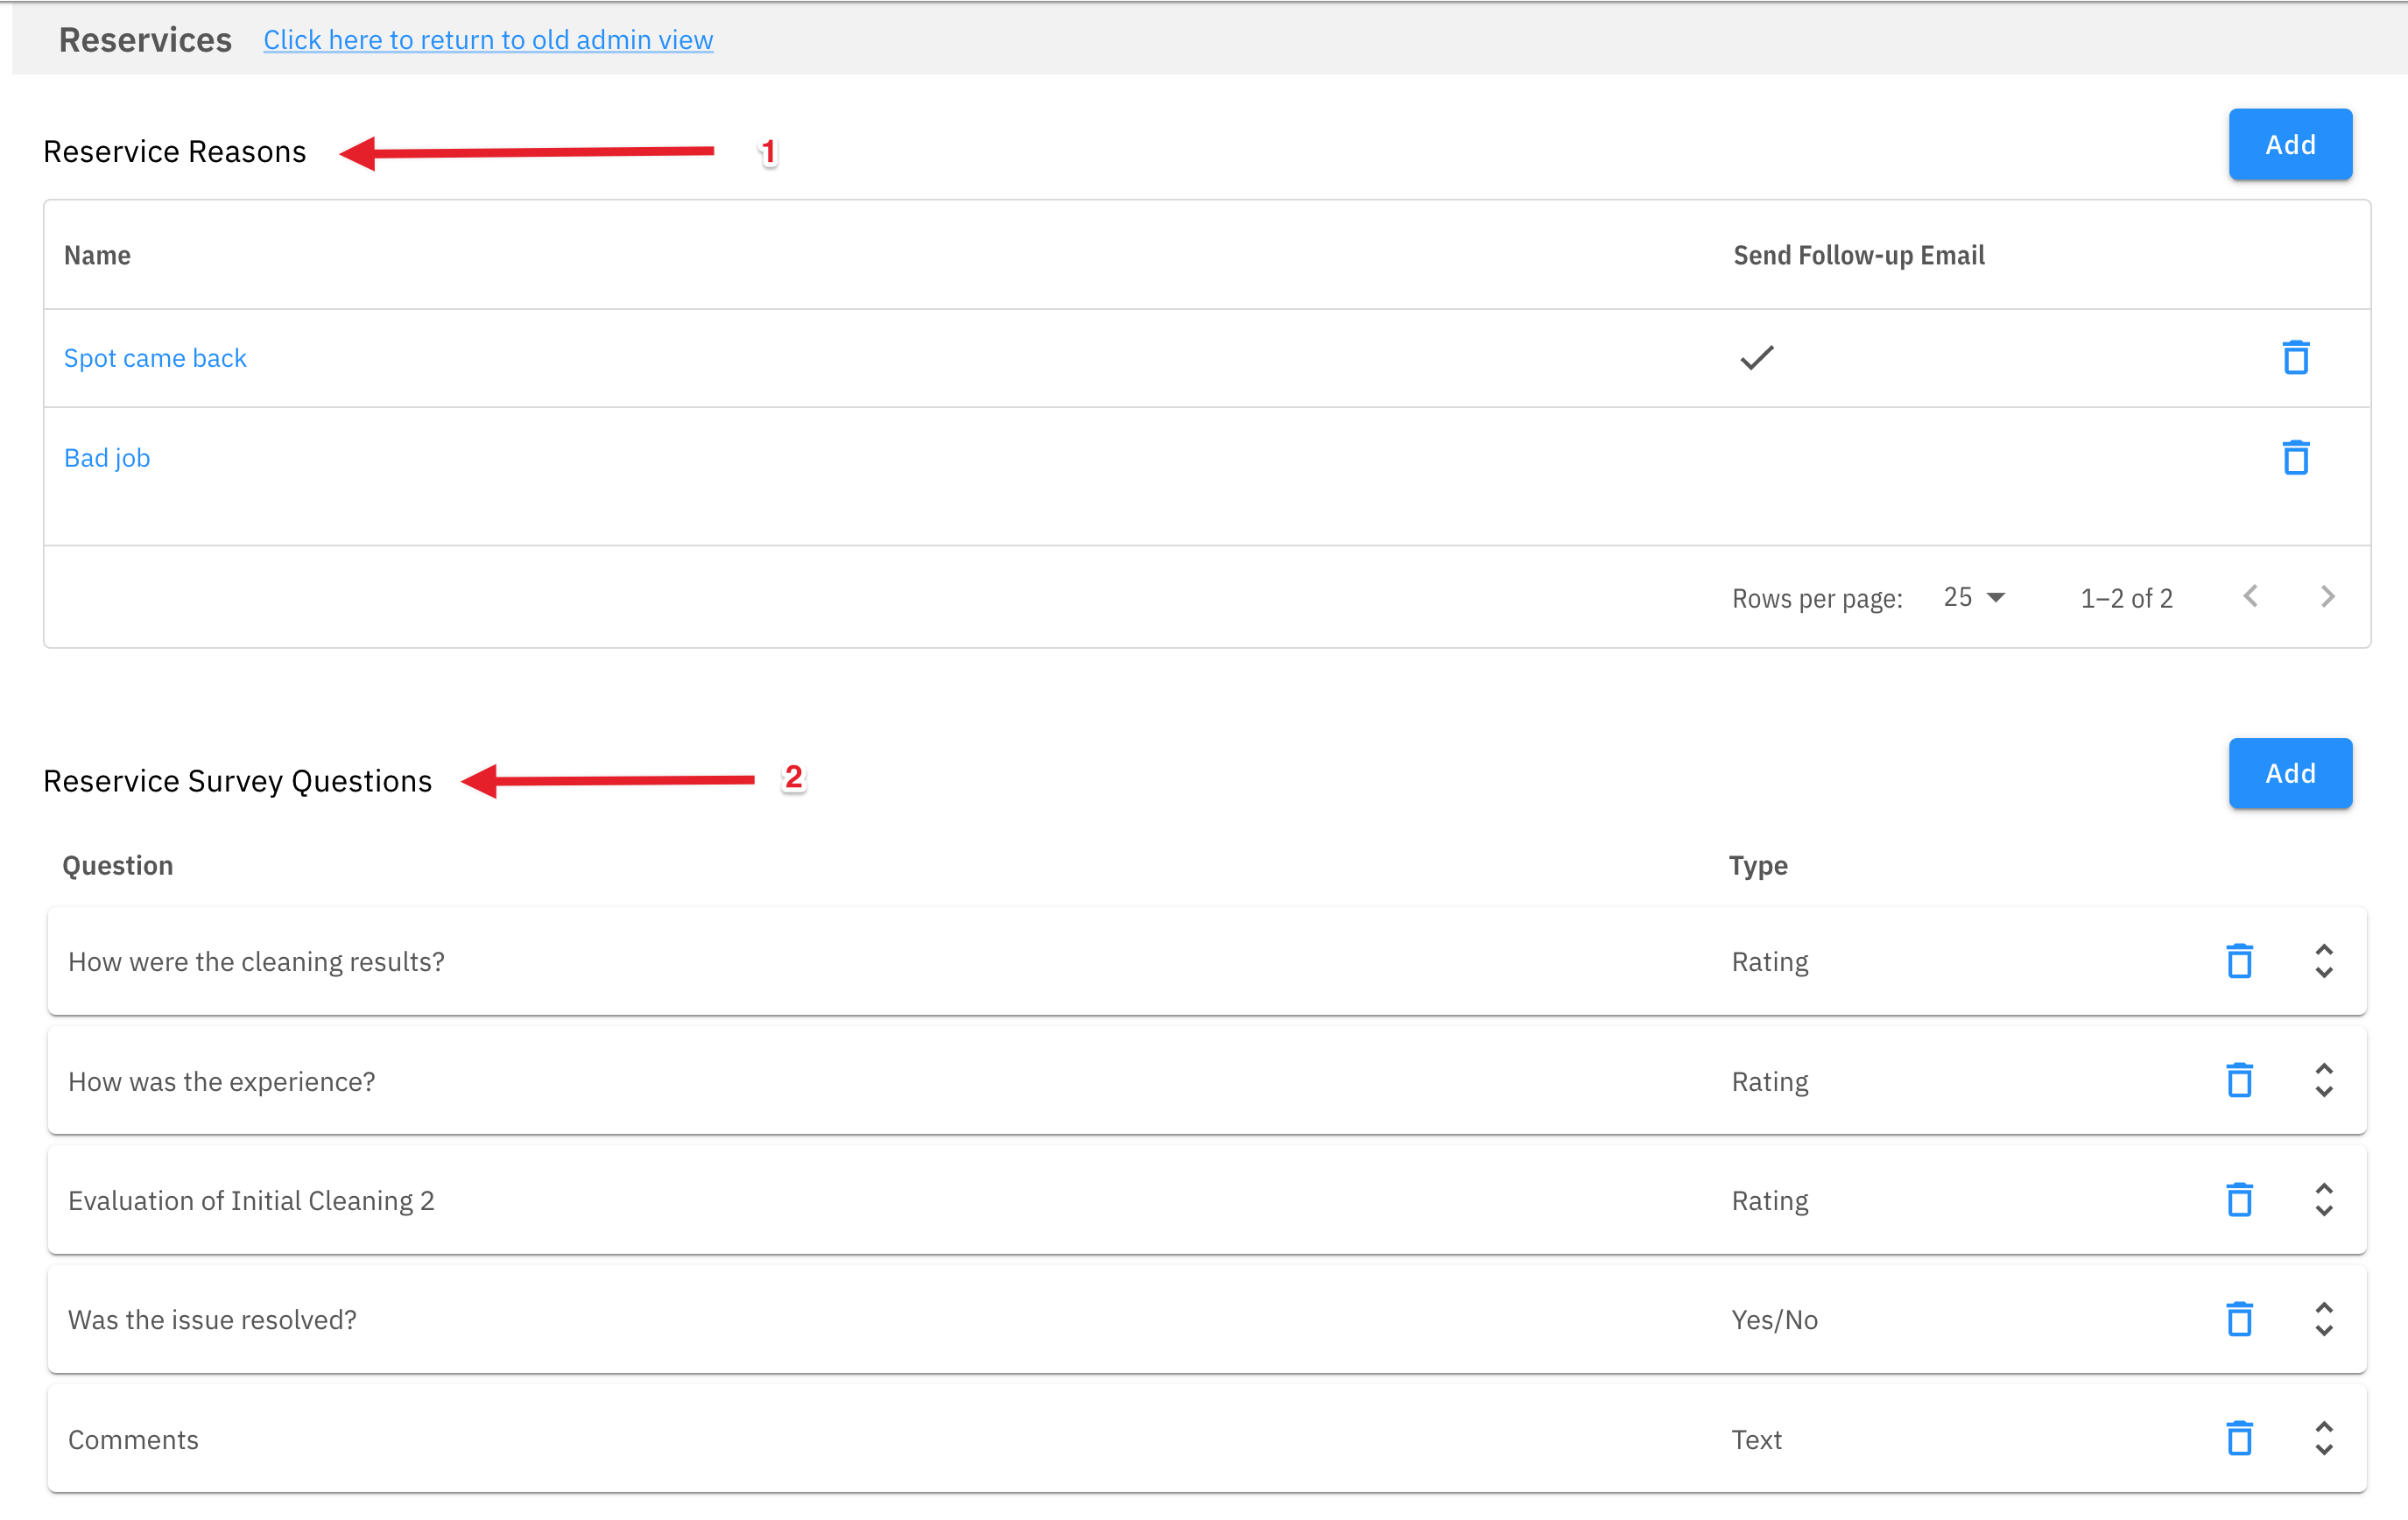
Task: Delete the 'Spot came back' reason
Action: pos(2295,357)
